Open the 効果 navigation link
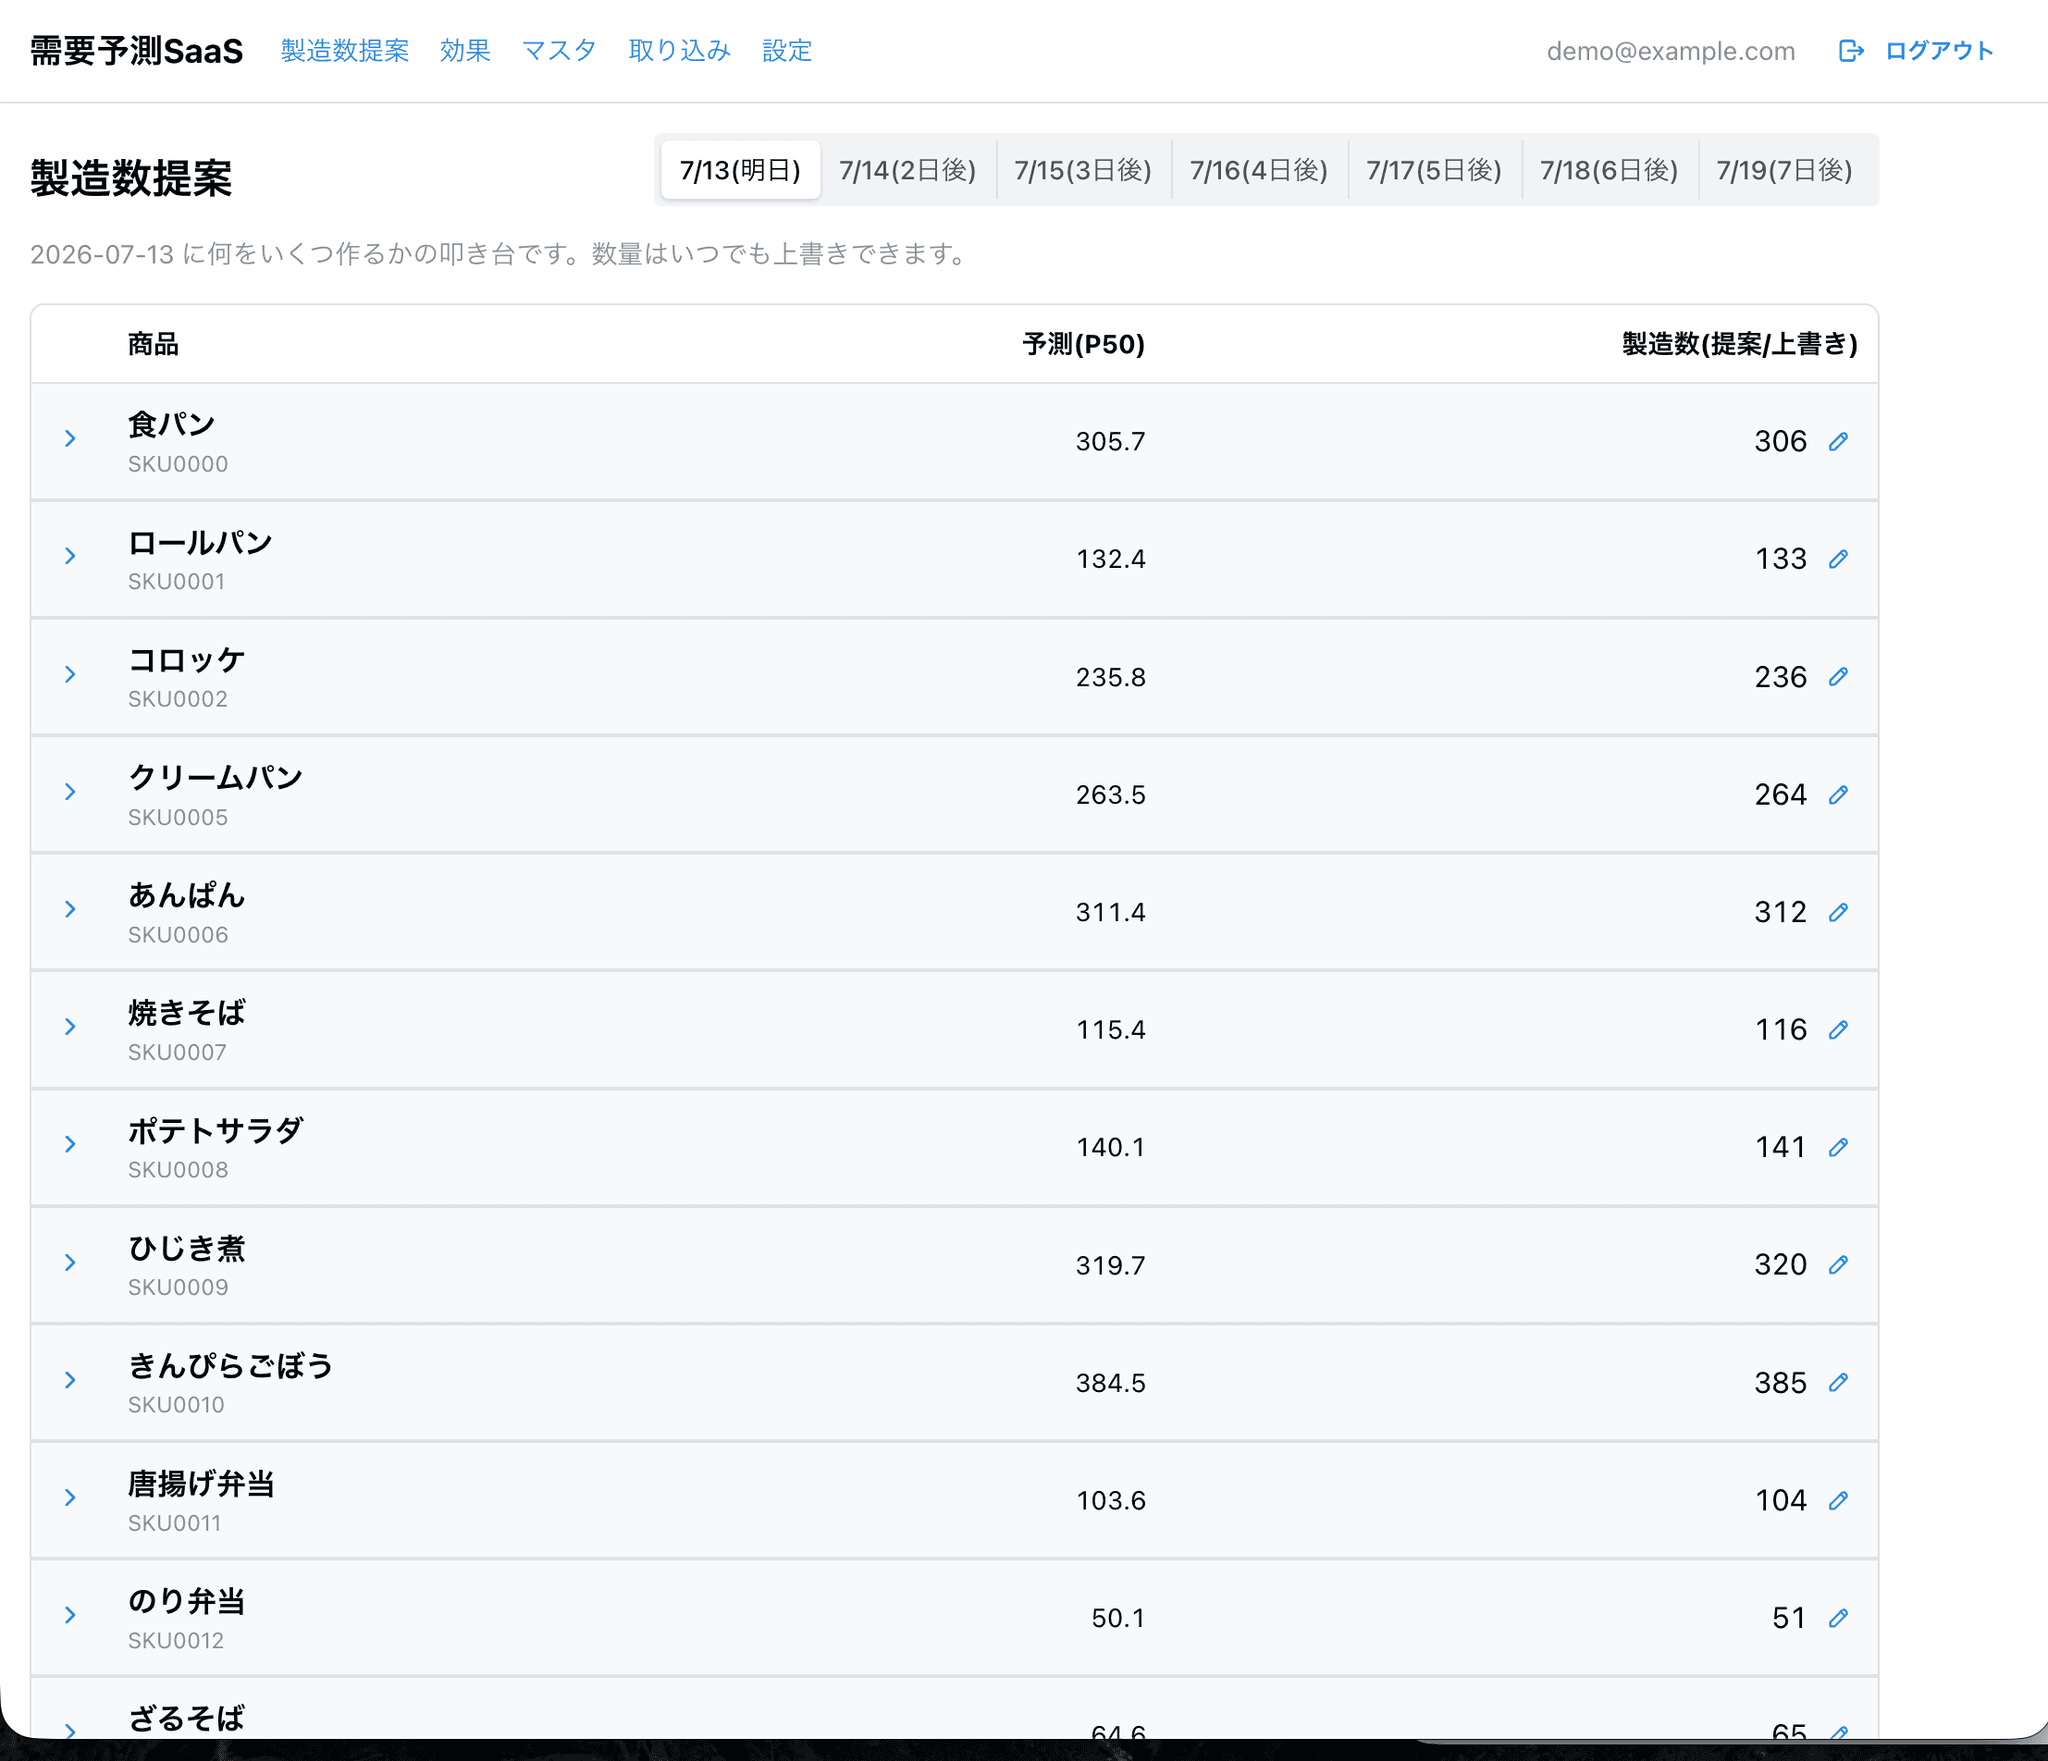The image size is (2048, 1761). point(465,51)
